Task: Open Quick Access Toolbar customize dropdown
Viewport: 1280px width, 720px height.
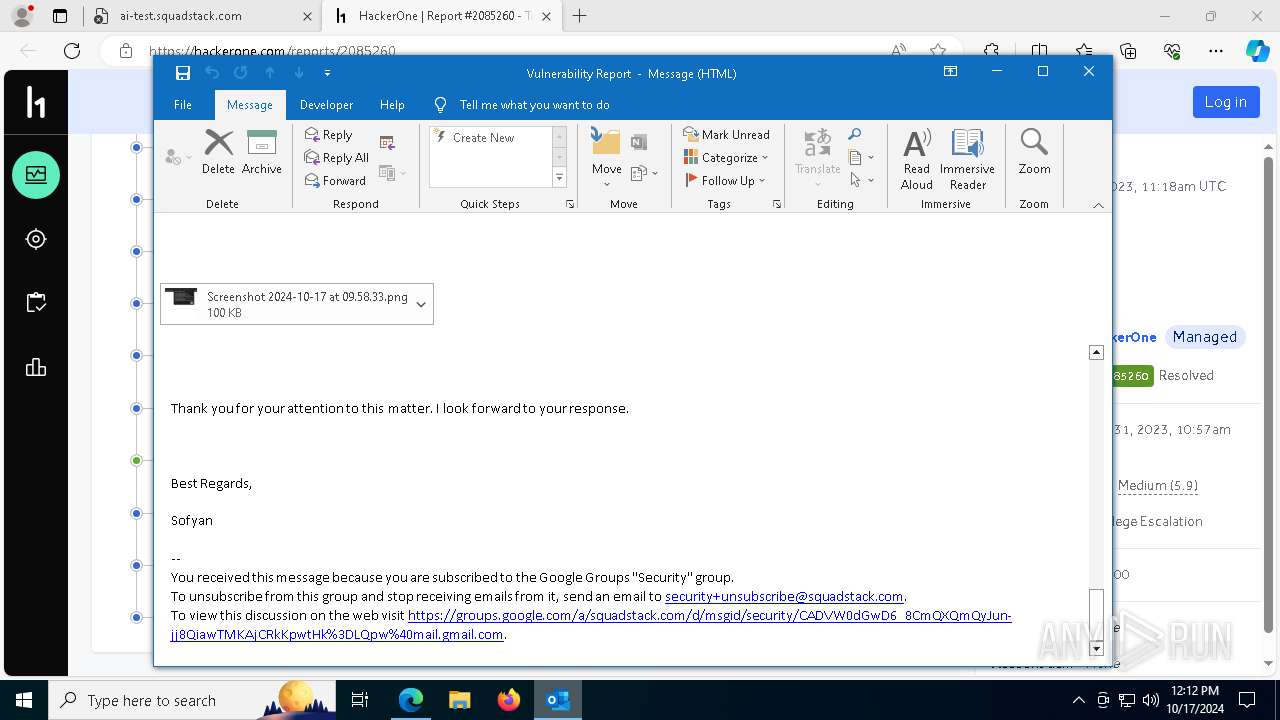Action: (x=327, y=73)
